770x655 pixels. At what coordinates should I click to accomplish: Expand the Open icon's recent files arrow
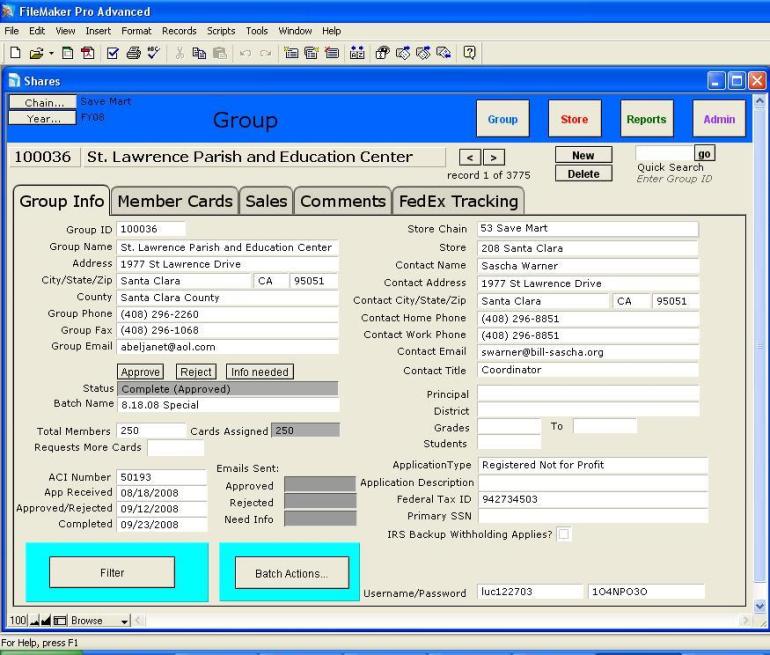[51, 53]
